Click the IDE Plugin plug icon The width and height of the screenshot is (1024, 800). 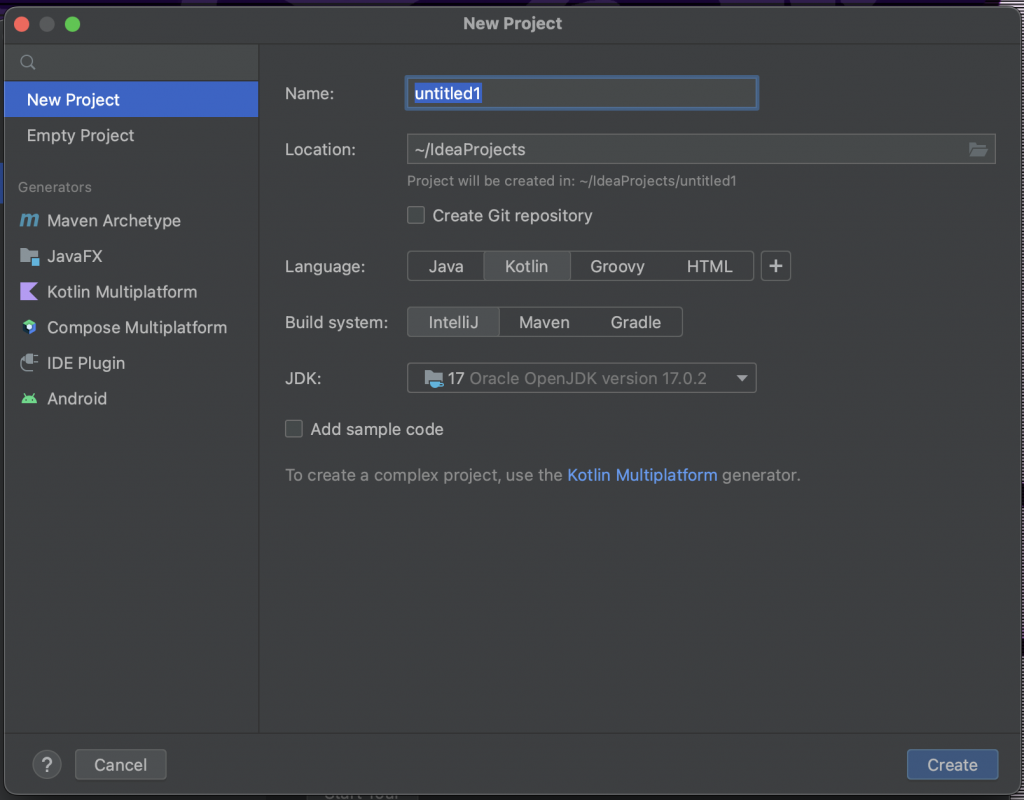(x=29, y=362)
